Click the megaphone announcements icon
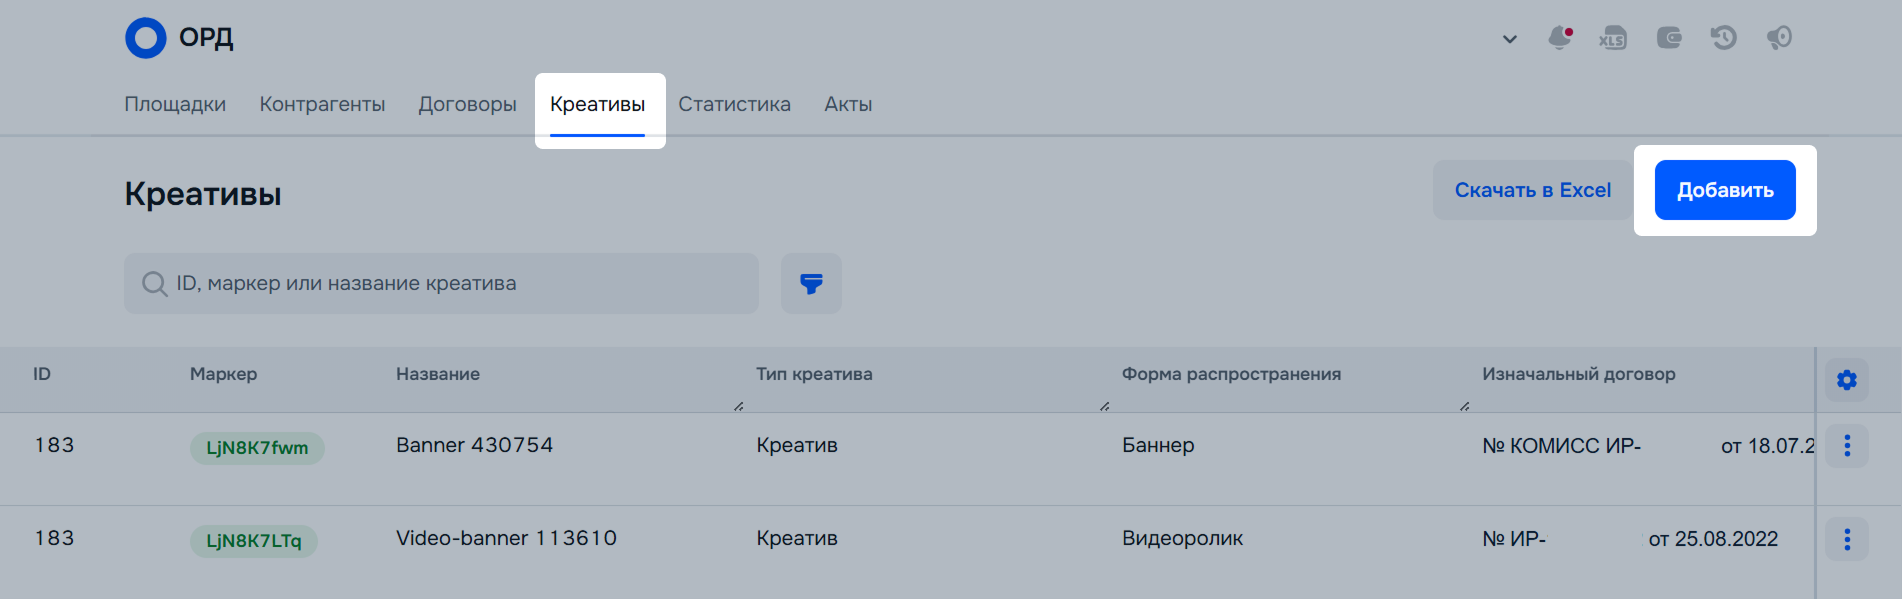 [x=1779, y=38]
